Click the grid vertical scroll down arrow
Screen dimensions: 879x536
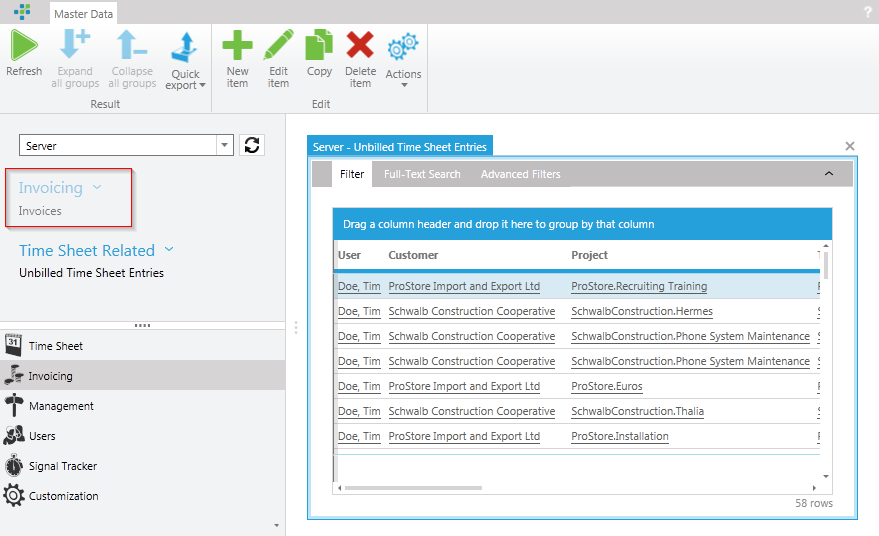coord(826,476)
